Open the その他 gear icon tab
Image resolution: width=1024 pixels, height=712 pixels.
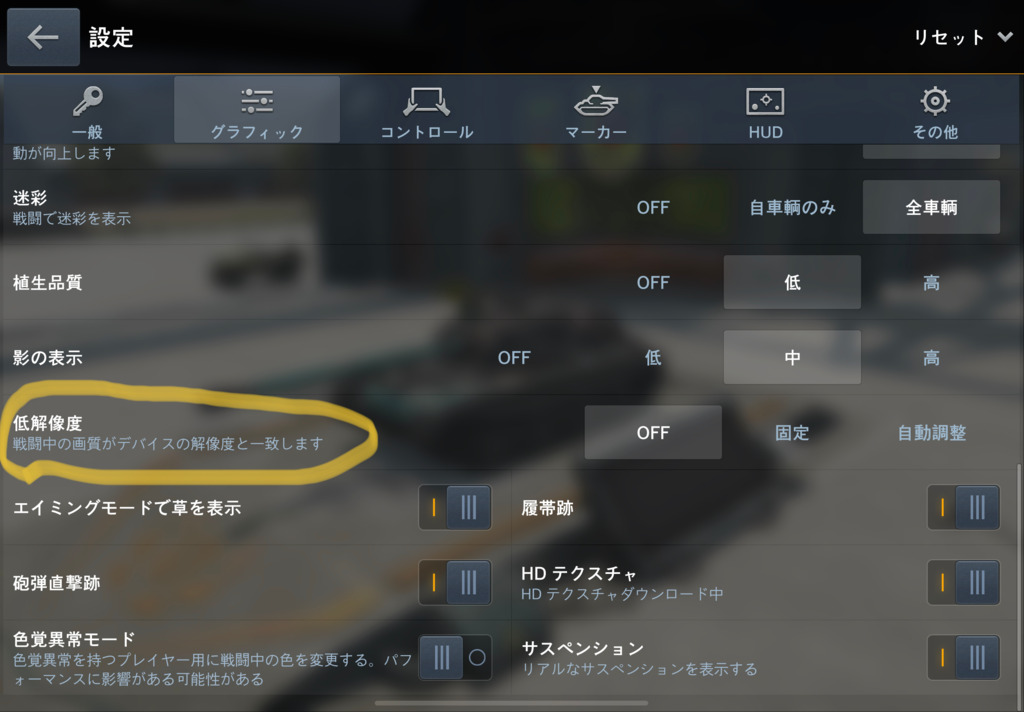[x=935, y=101]
